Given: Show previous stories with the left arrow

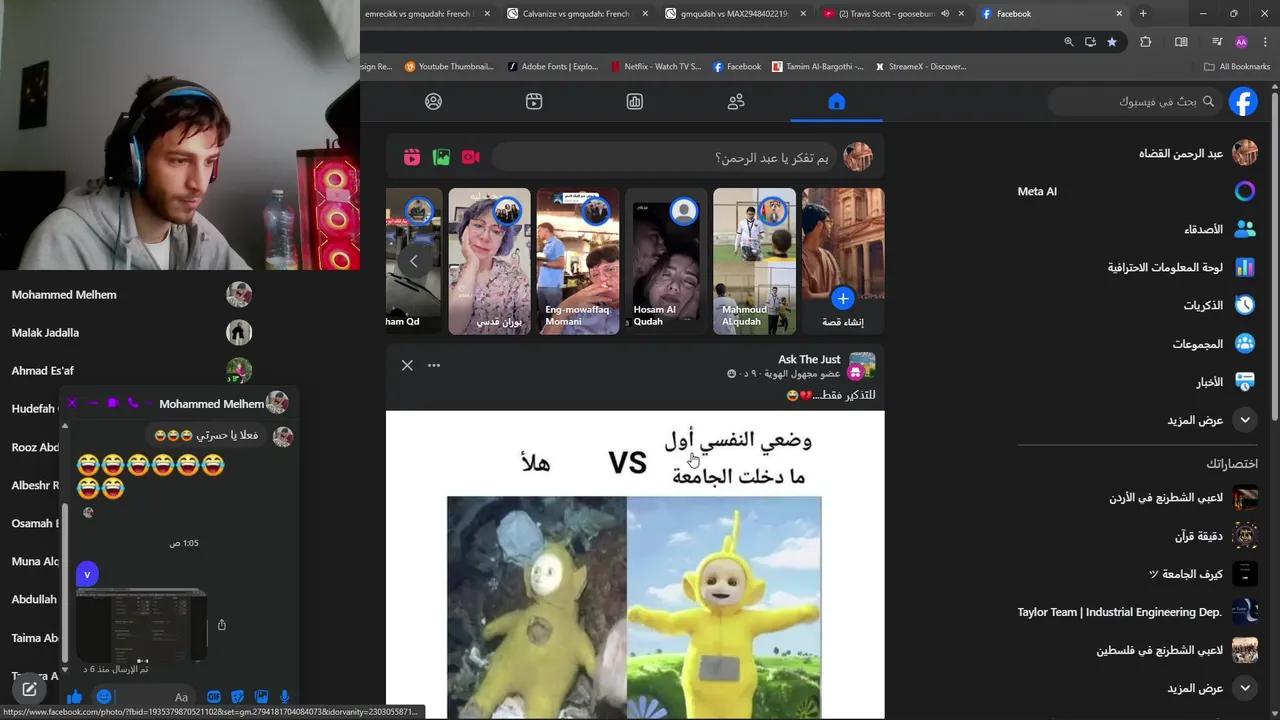Looking at the screenshot, I should [x=413, y=261].
